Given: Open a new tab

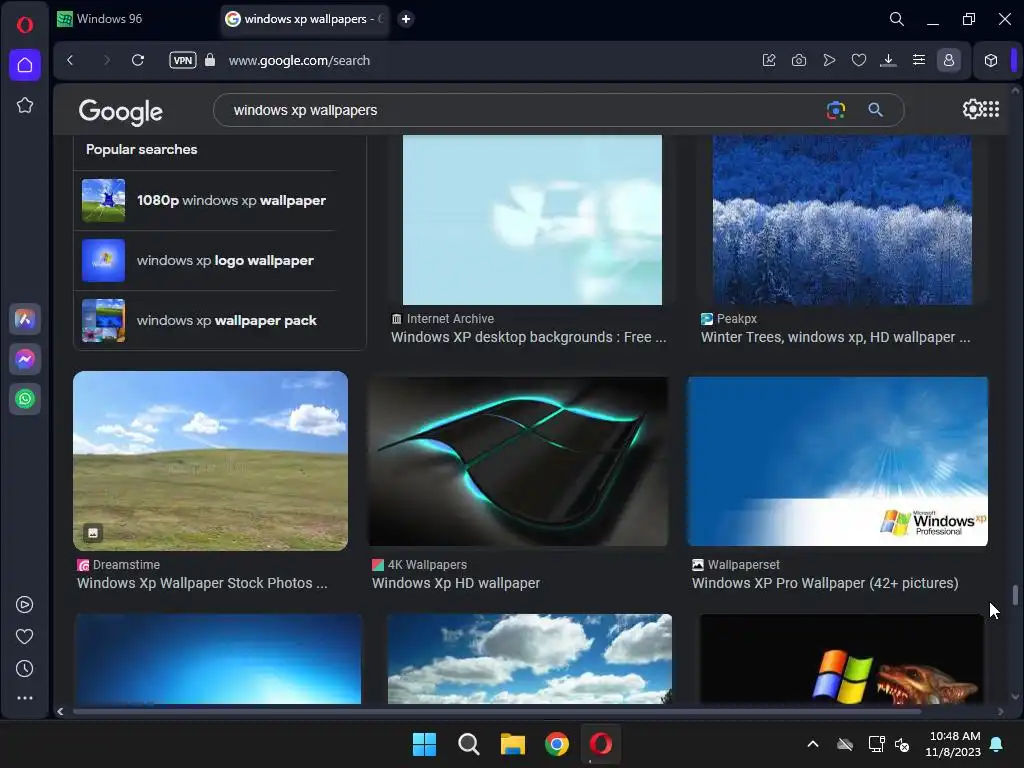Looking at the screenshot, I should tap(406, 19).
